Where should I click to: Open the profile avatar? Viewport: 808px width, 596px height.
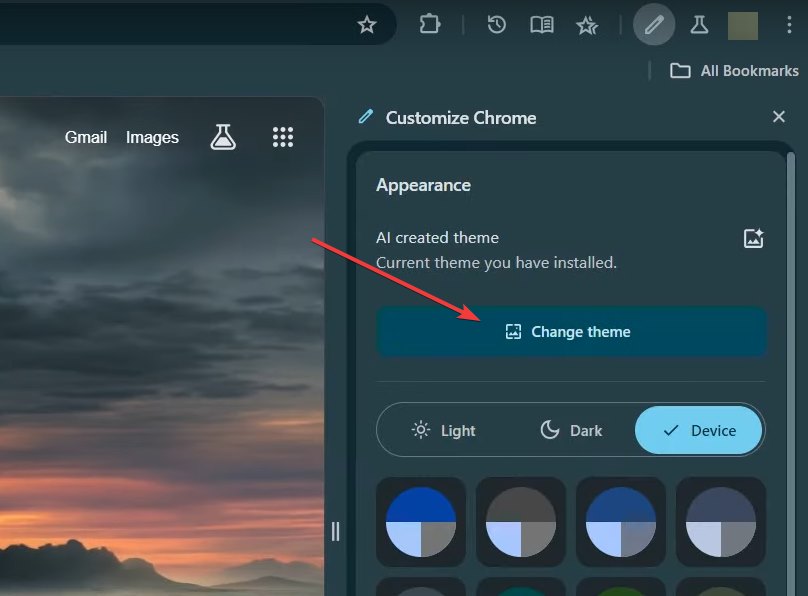coord(743,25)
